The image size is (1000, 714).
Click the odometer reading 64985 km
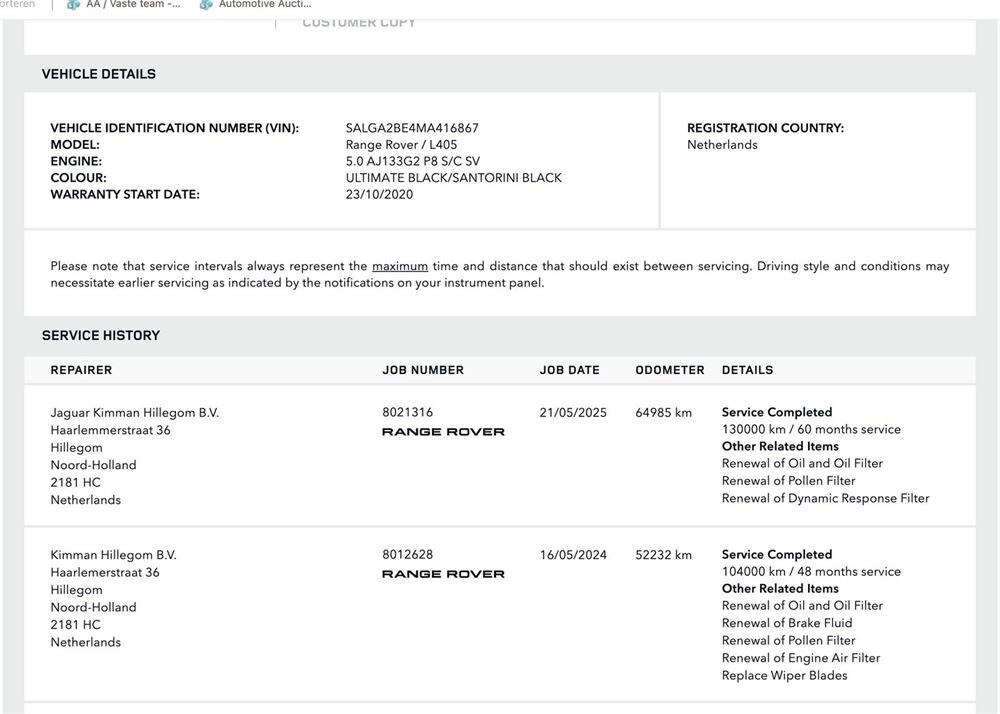click(x=663, y=412)
